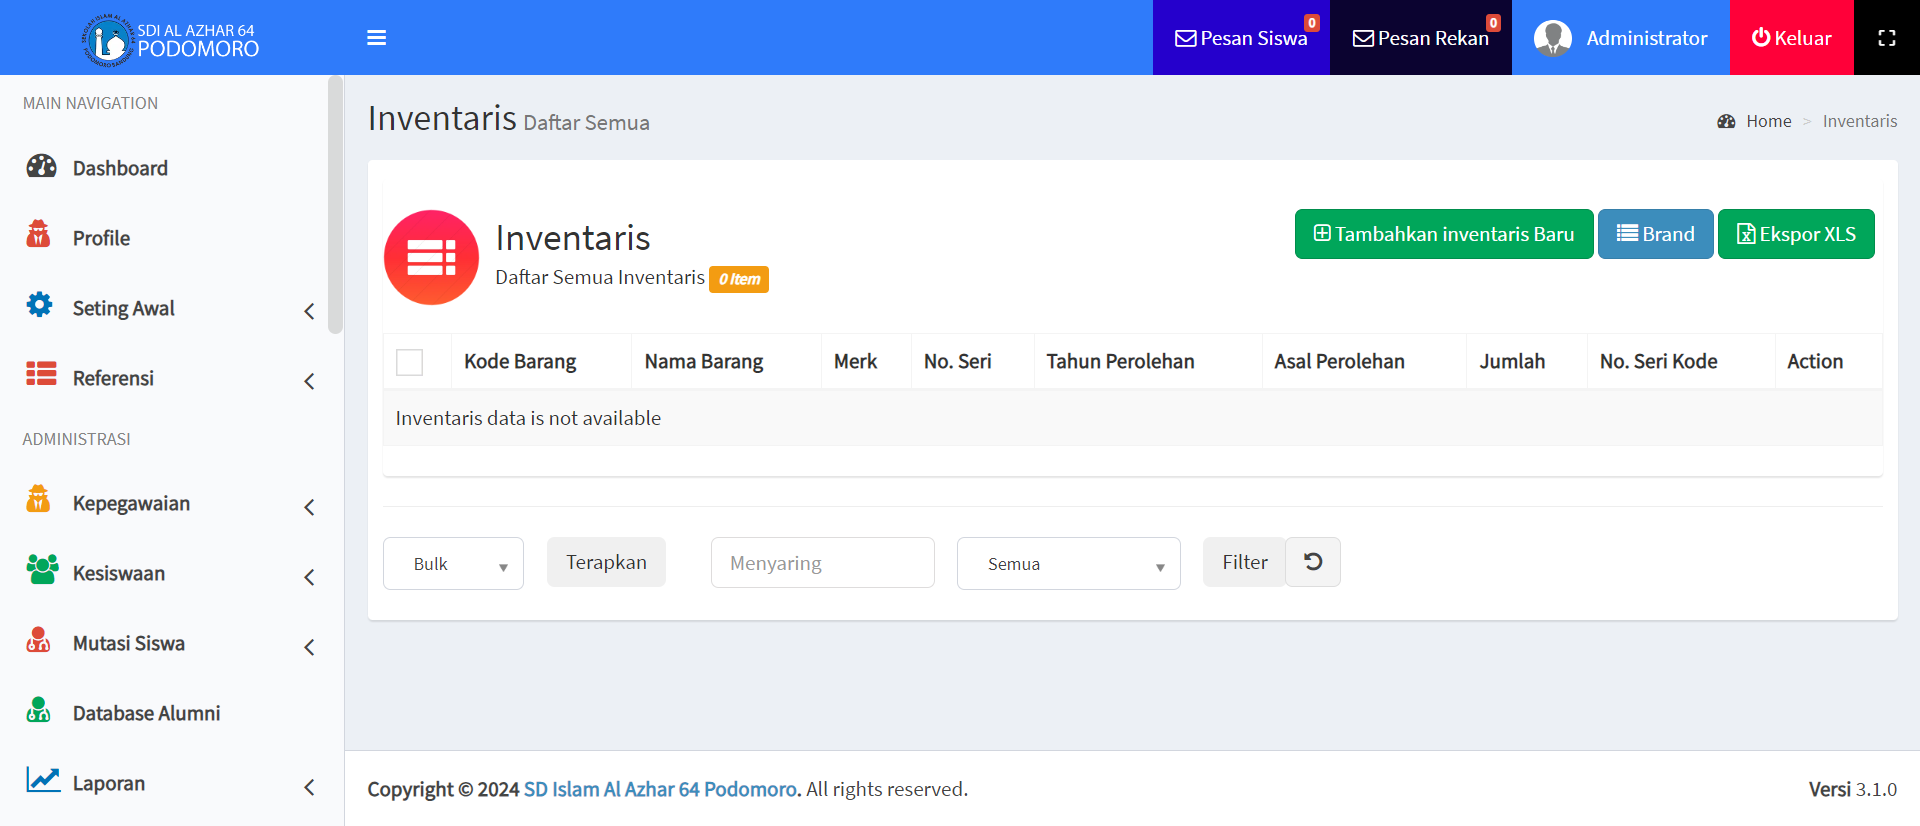Click the Administrator avatar picture
Image resolution: width=1920 pixels, height=826 pixels.
pos(1552,38)
